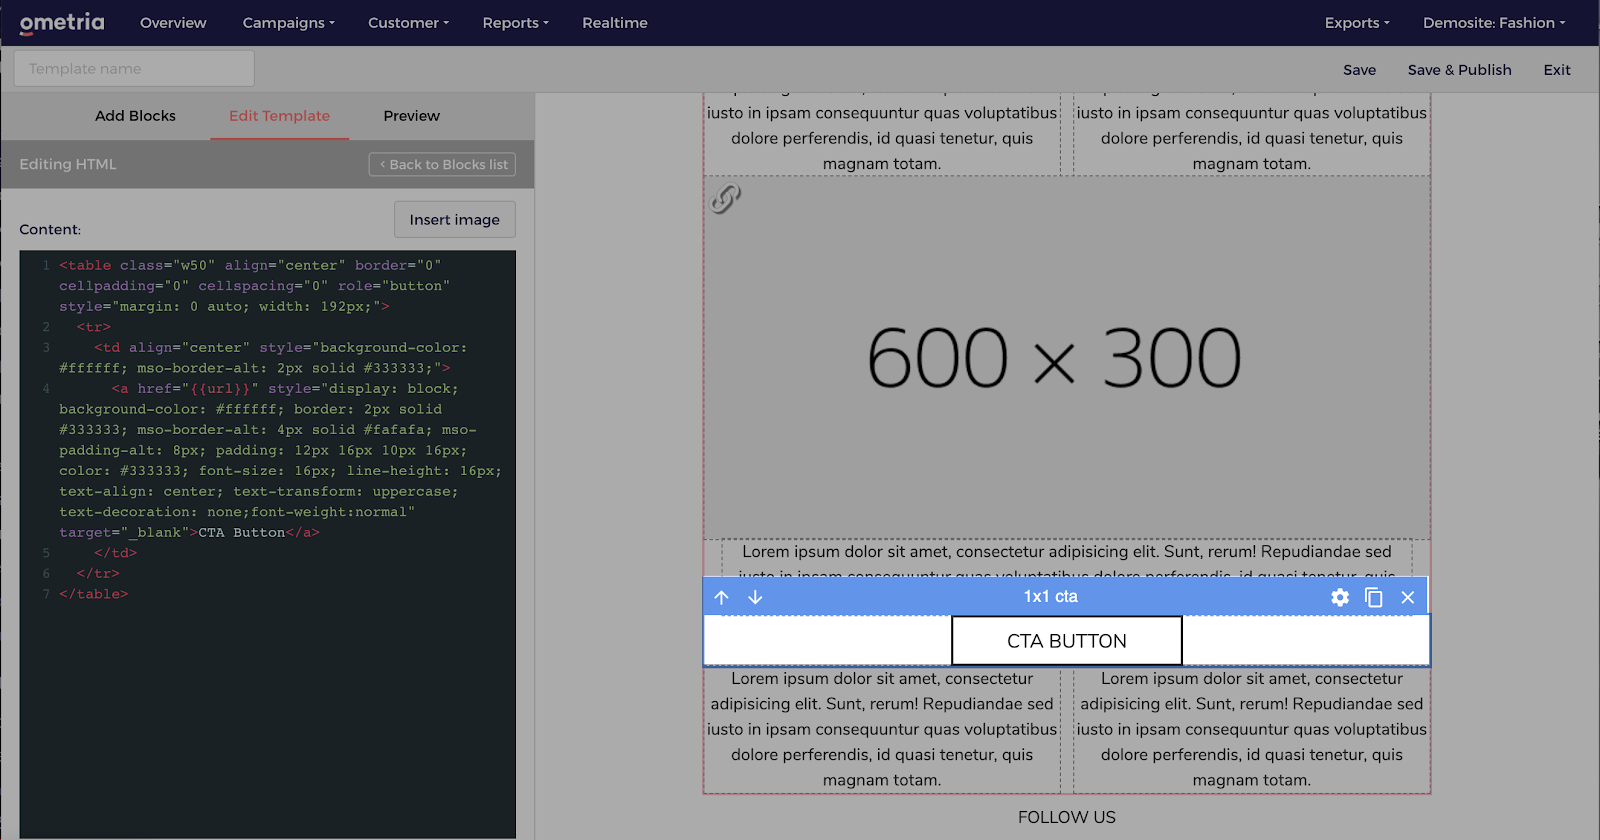Open 1x1 cta block settings gear
The height and width of the screenshot is (840, 1600).
coord(1340,597)
